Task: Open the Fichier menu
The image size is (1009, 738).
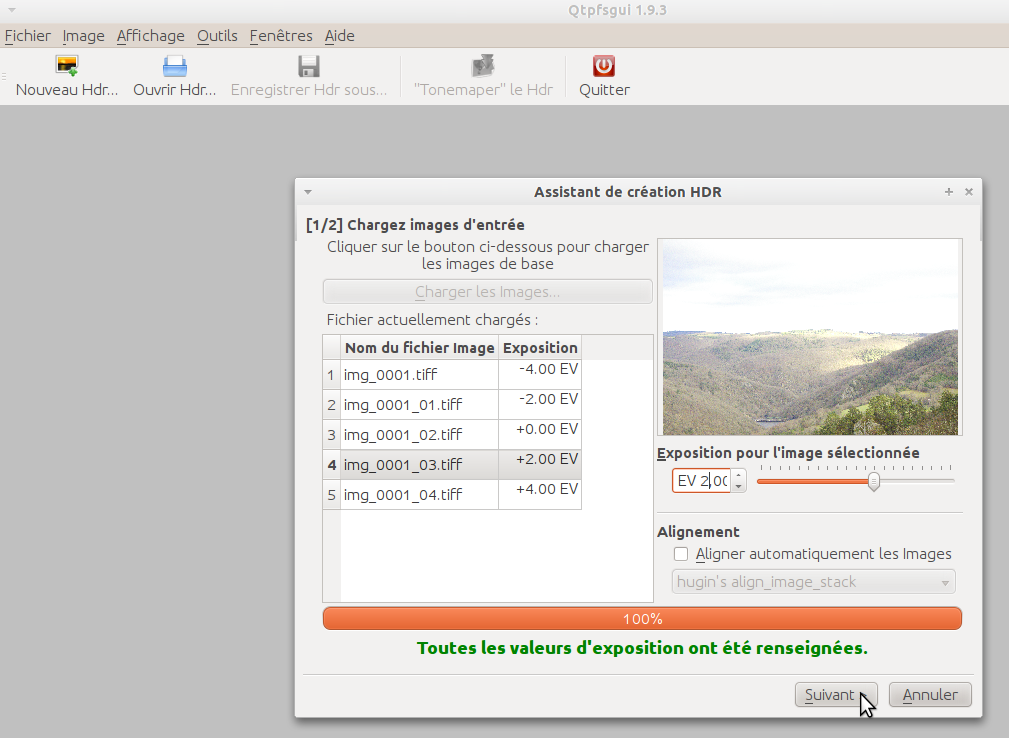Action: point(27,36)
